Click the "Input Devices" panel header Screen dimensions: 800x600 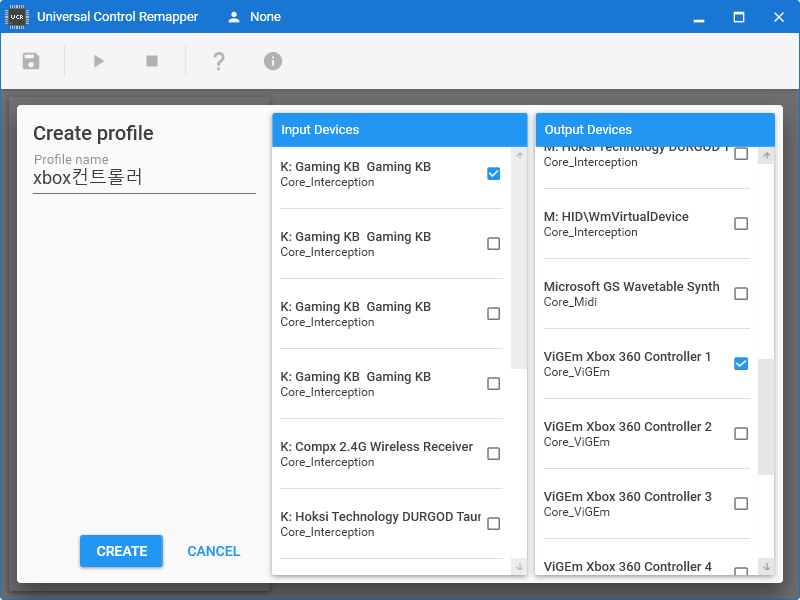(x=399, y=130)
